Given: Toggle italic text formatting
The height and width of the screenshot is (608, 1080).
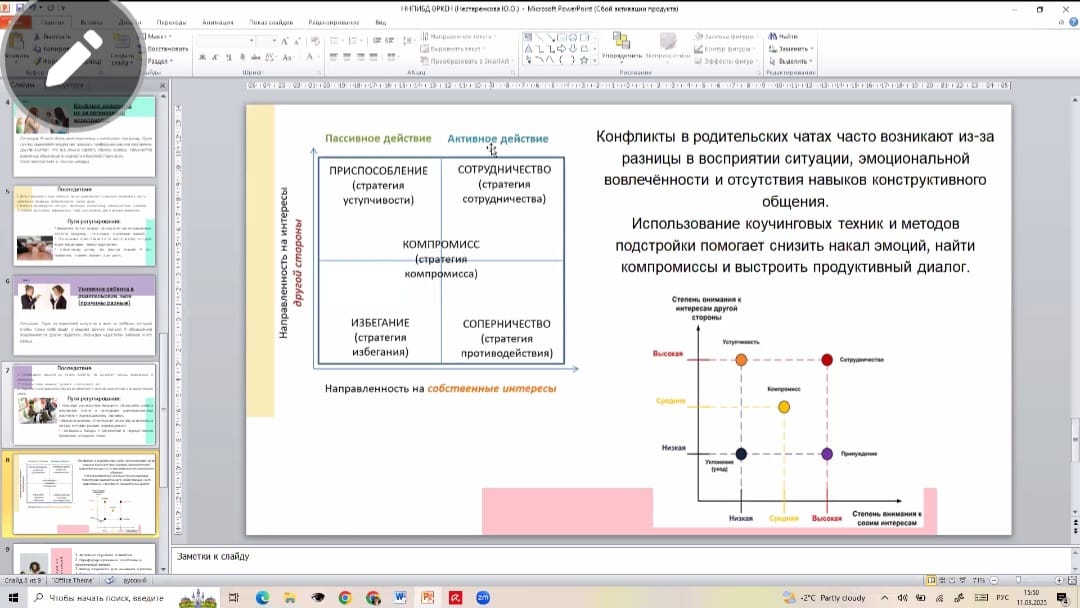Looking at the screenshot, I should click(214, 58).
